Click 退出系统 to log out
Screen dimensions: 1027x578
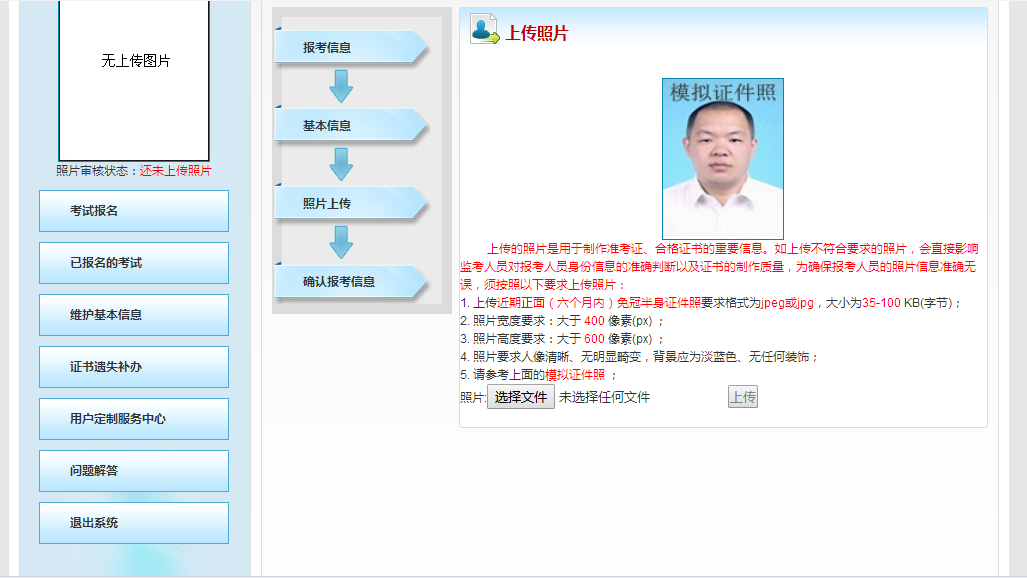133,522
